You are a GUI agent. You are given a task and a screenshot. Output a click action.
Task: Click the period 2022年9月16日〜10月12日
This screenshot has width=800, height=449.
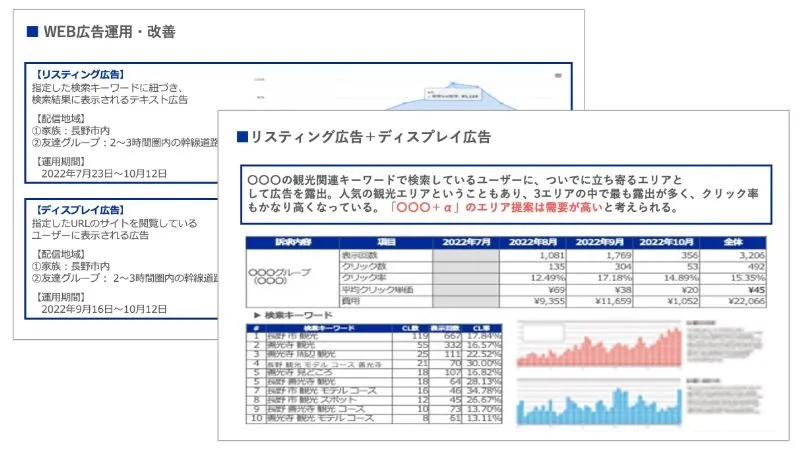[104, 309]
